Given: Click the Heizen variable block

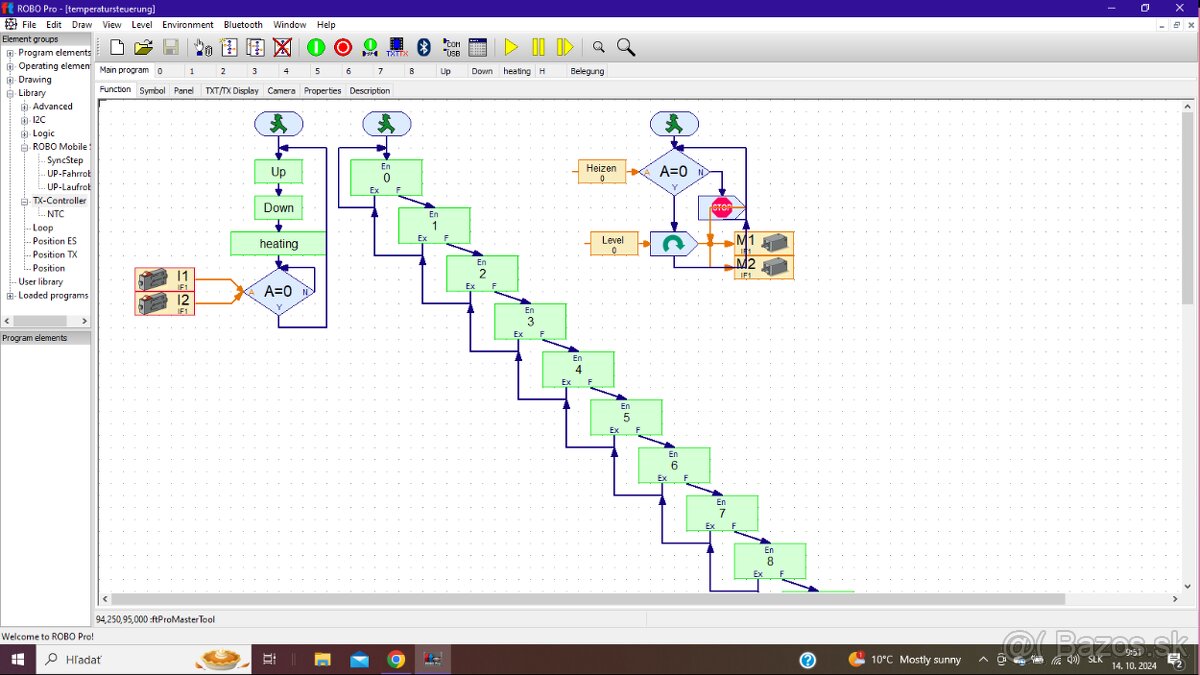Looking at the screenshot, I should click(x=602, y=172).
